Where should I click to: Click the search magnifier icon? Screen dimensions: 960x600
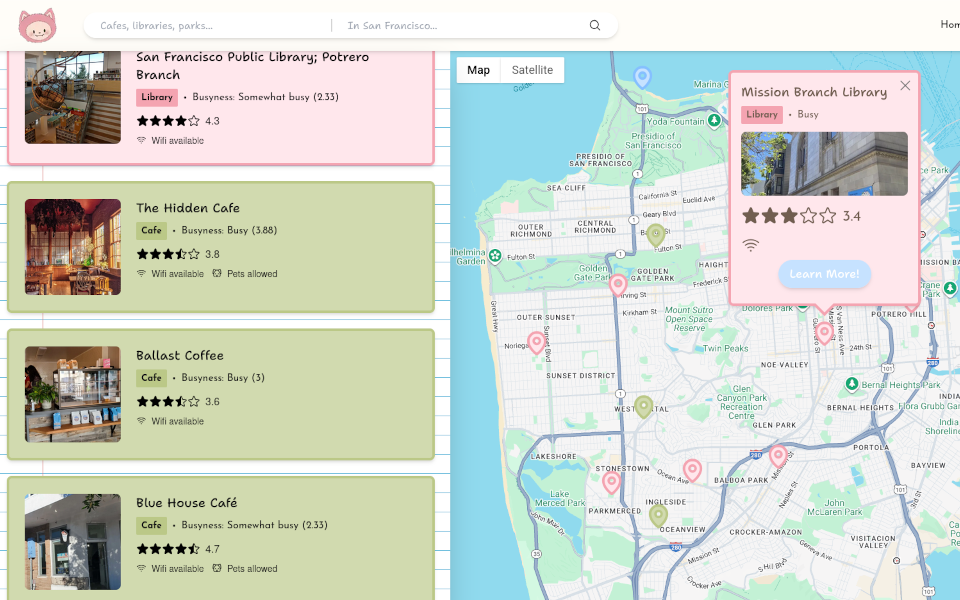coord(595,25)
